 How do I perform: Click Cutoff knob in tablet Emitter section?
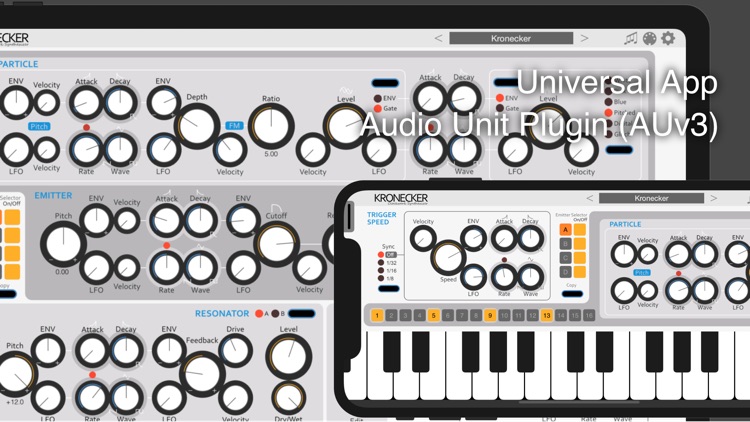coord(276,244)
